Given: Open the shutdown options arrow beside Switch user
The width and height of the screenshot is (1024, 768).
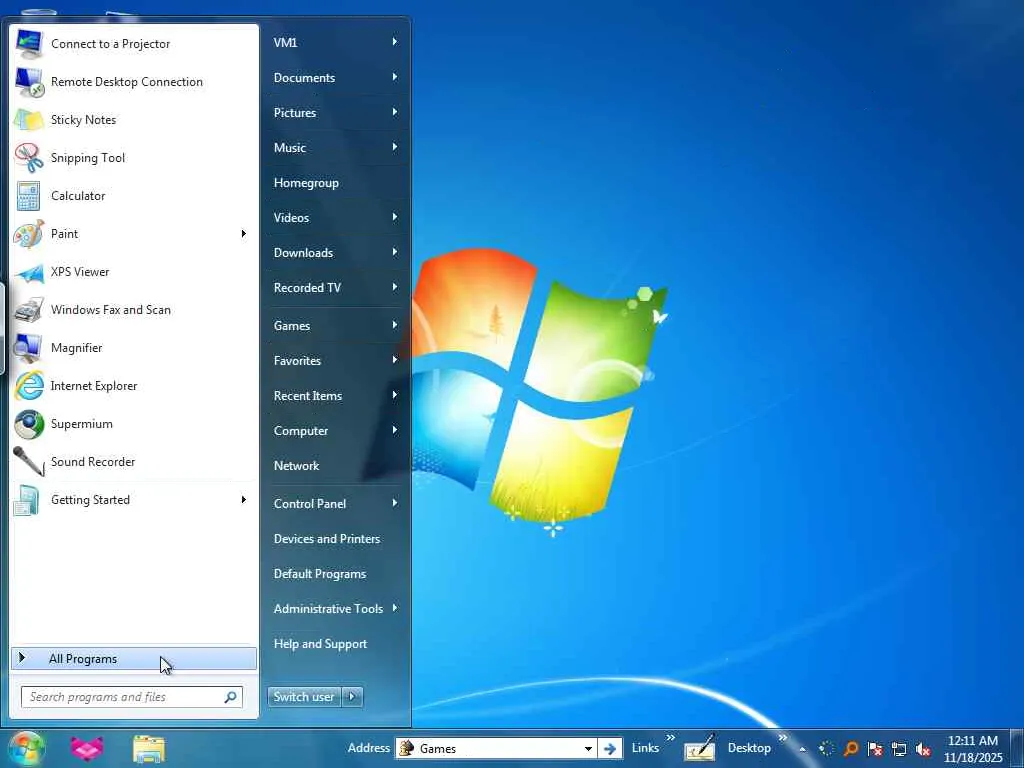Looking at the screenshot, I should [x=352, y=697].
